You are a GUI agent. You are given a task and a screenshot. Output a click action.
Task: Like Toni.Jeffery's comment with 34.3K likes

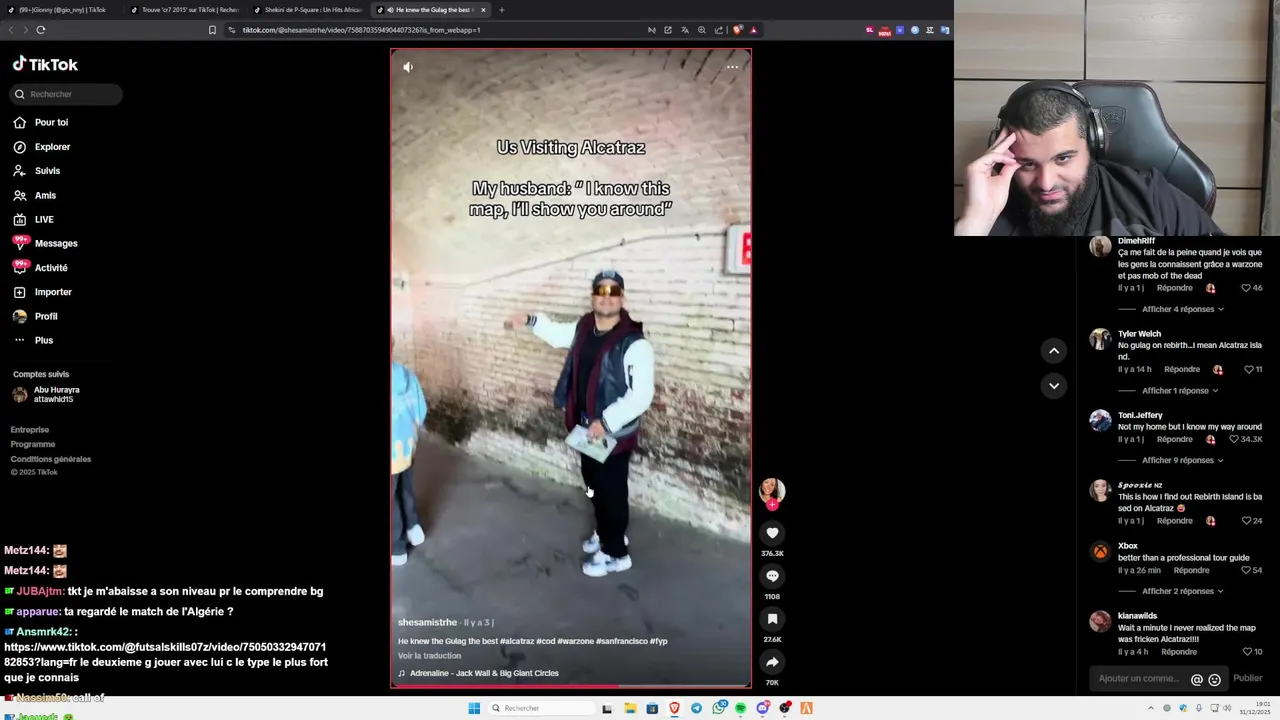(1234, 439)
